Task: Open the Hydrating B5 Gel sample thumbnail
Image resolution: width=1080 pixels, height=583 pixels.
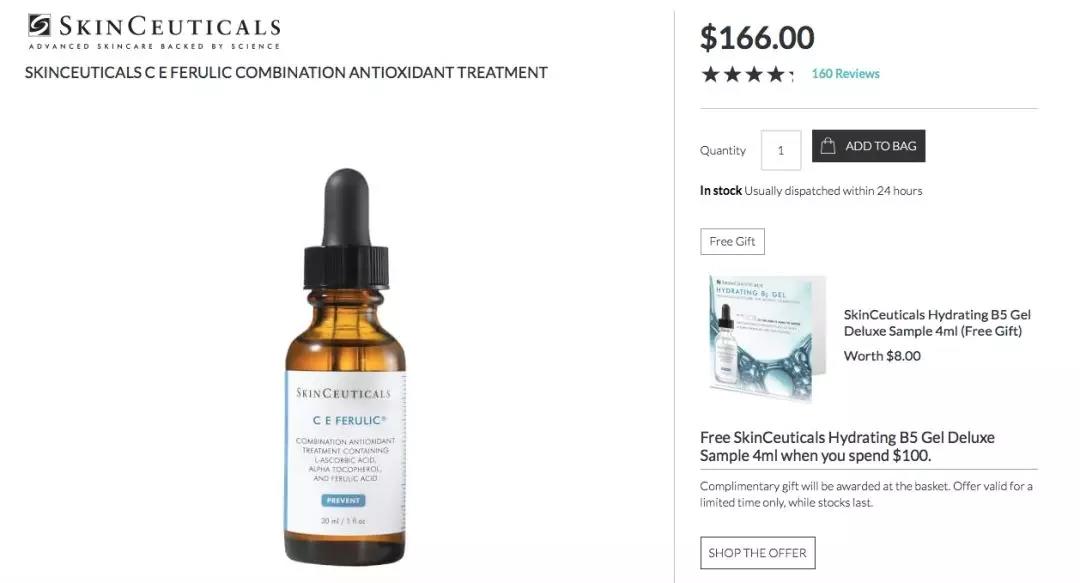Action: coord(767,338)
